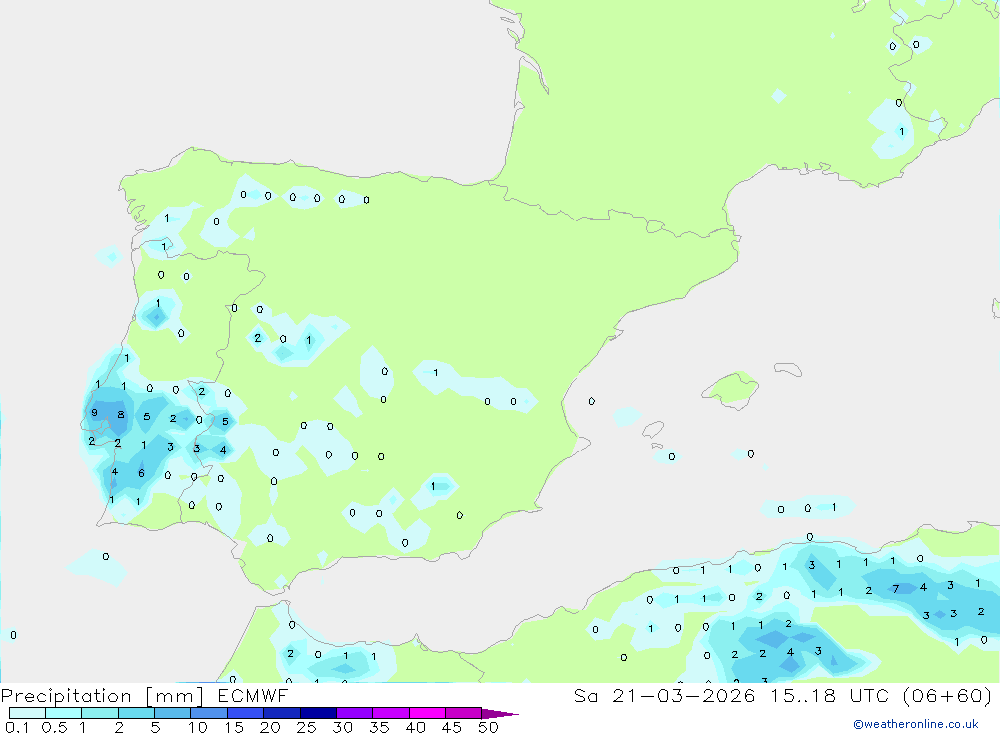Click the legend label 25
Image resolution: width=1000 pixels, height=733 pixels.
306,727
